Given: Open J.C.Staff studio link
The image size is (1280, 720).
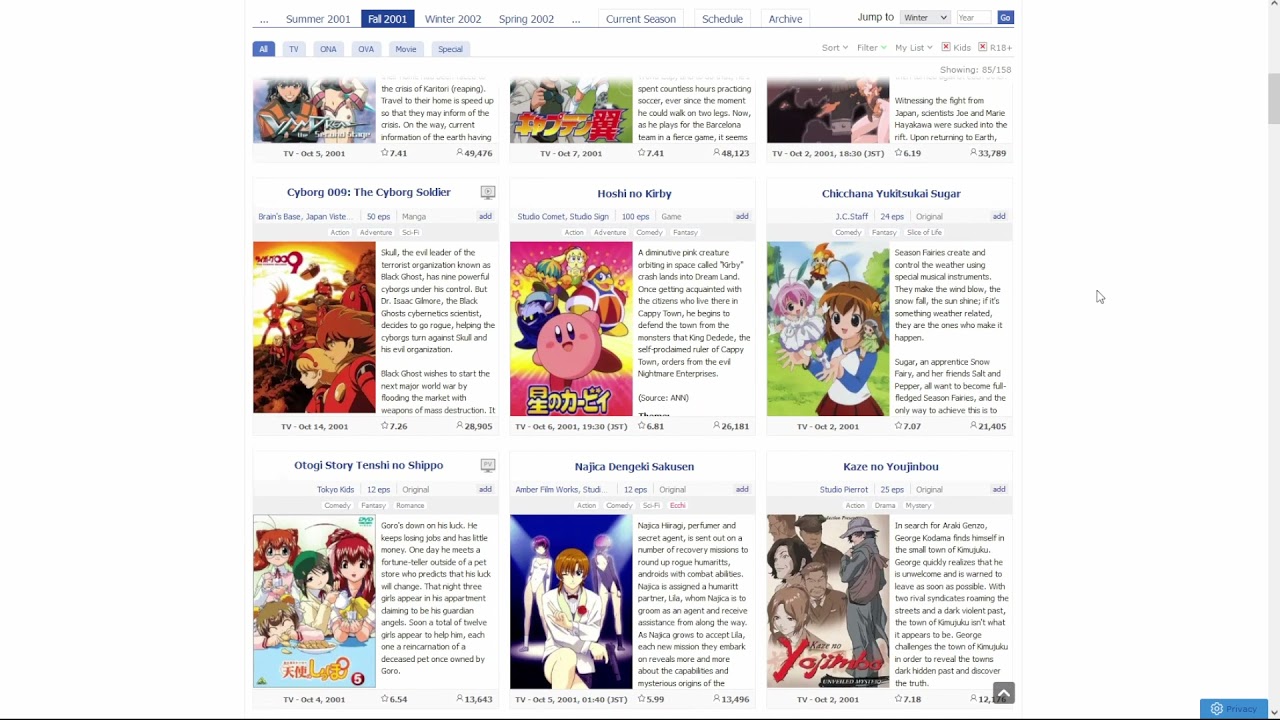Looking at the screenshot, I should [x=852, y=216].
